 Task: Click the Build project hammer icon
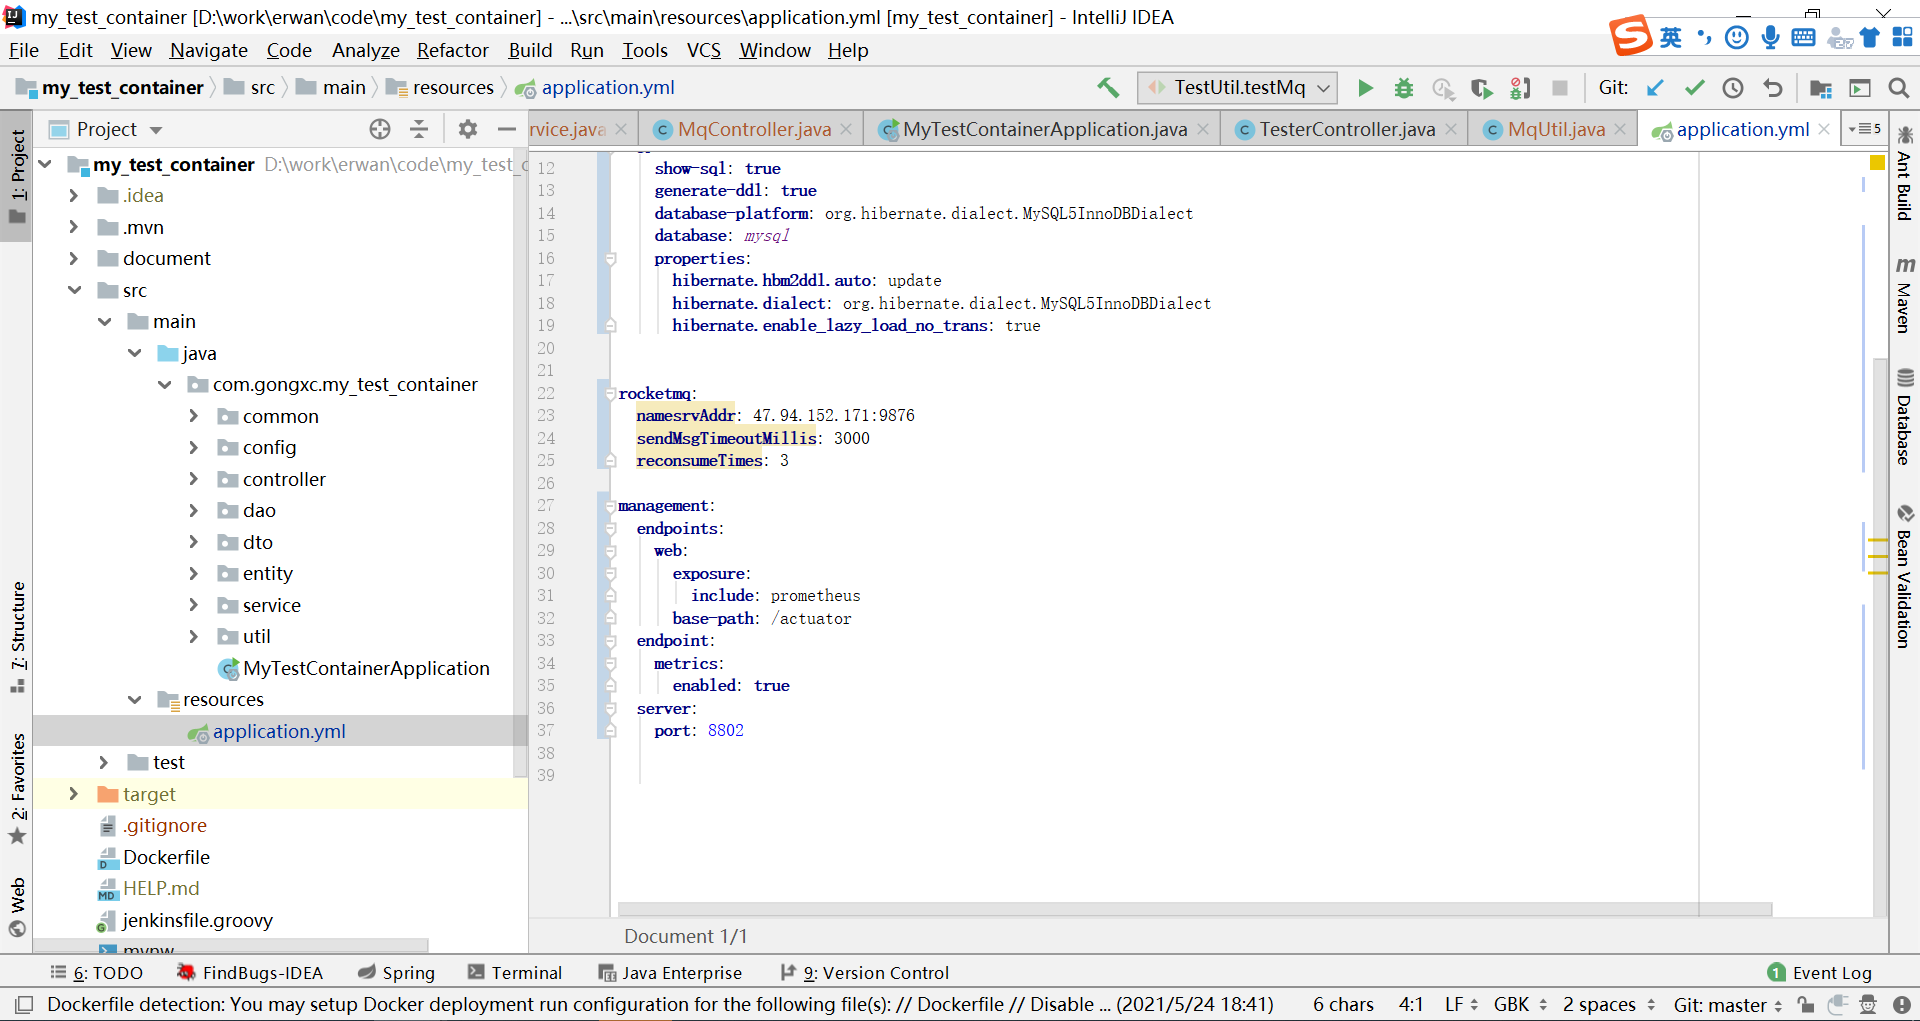[1108, 88]
